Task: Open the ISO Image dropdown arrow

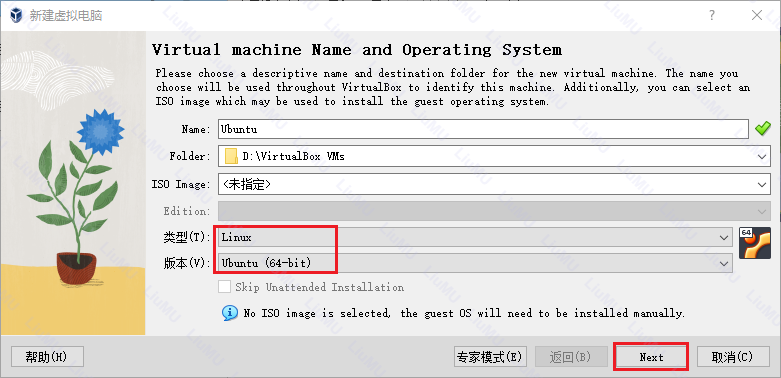Action: tap(762, 184)
